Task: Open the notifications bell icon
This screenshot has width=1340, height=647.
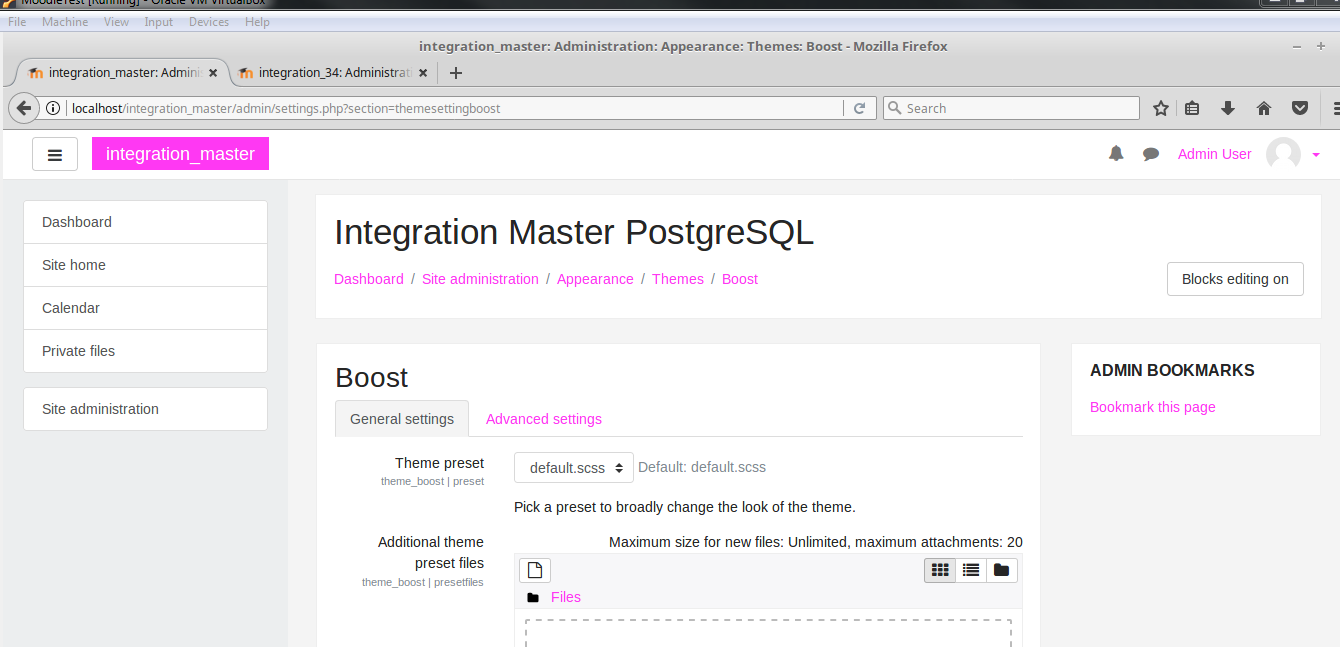Action: 1116,154
